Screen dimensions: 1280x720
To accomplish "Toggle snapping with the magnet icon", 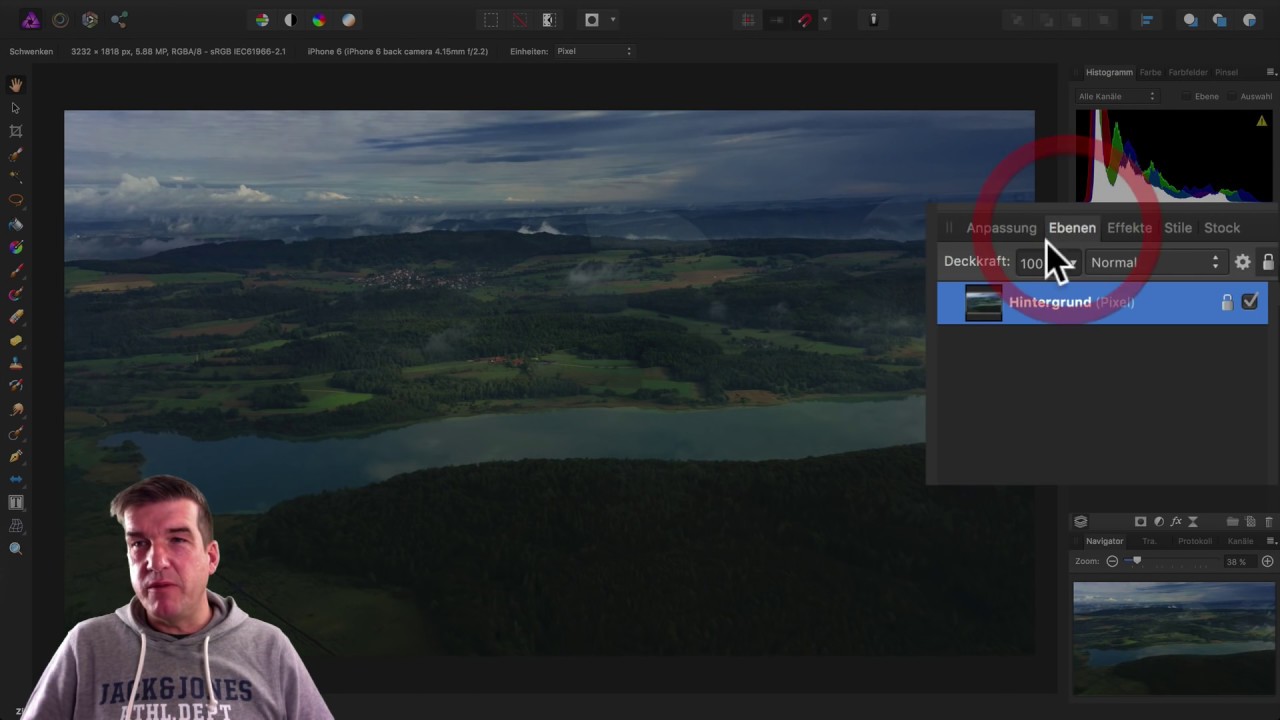I will pos(805,20).
